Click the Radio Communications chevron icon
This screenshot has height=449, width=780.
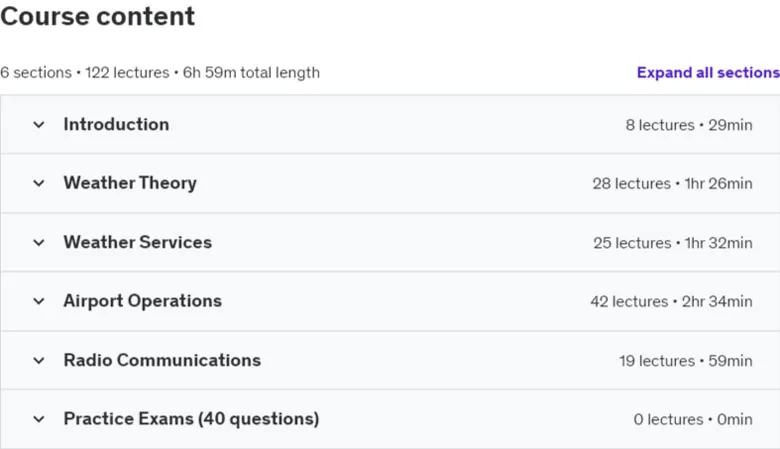tap(39, 360)
